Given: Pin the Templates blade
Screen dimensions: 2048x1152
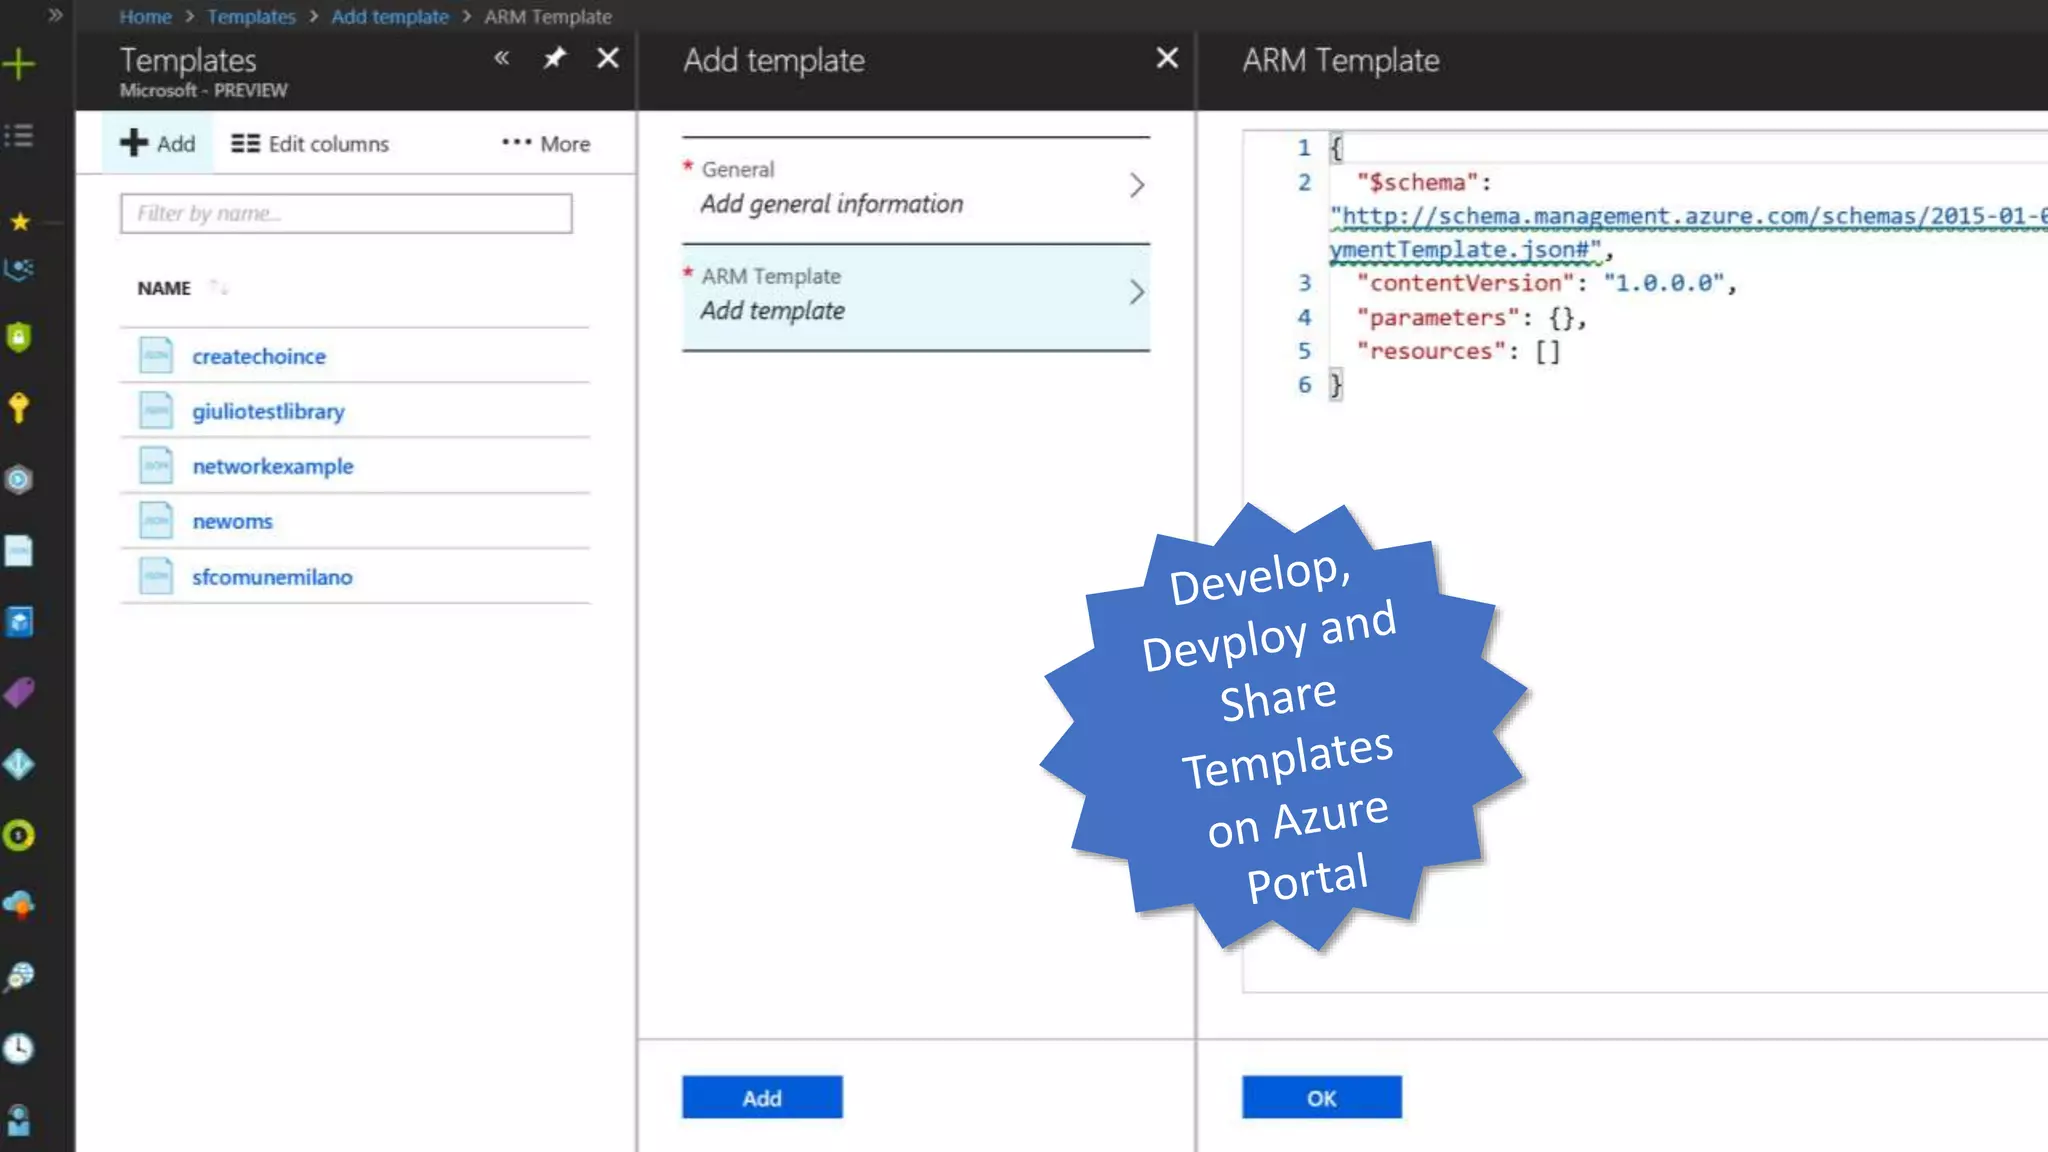Looking at the screenshot, I should [x=554, y=59].
